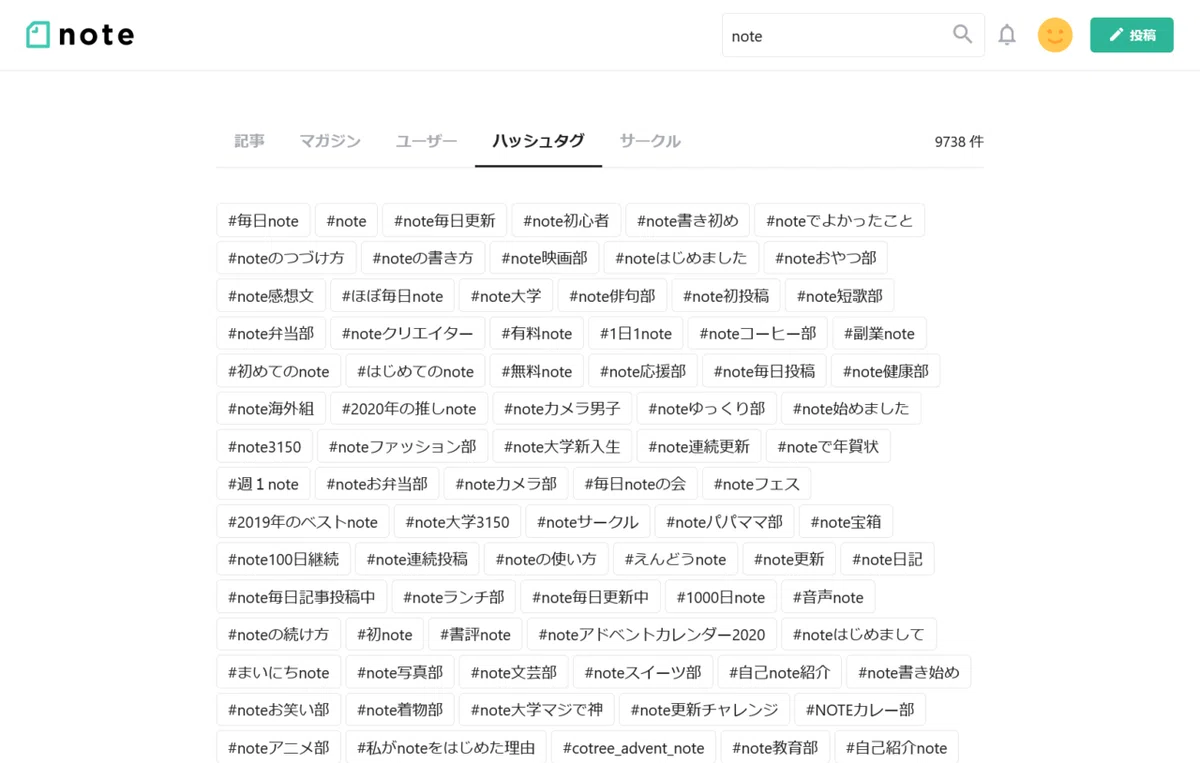The image size is (1200, 763).
Task: Click the magnifier search icon
Action: click(x=962, y=35)
